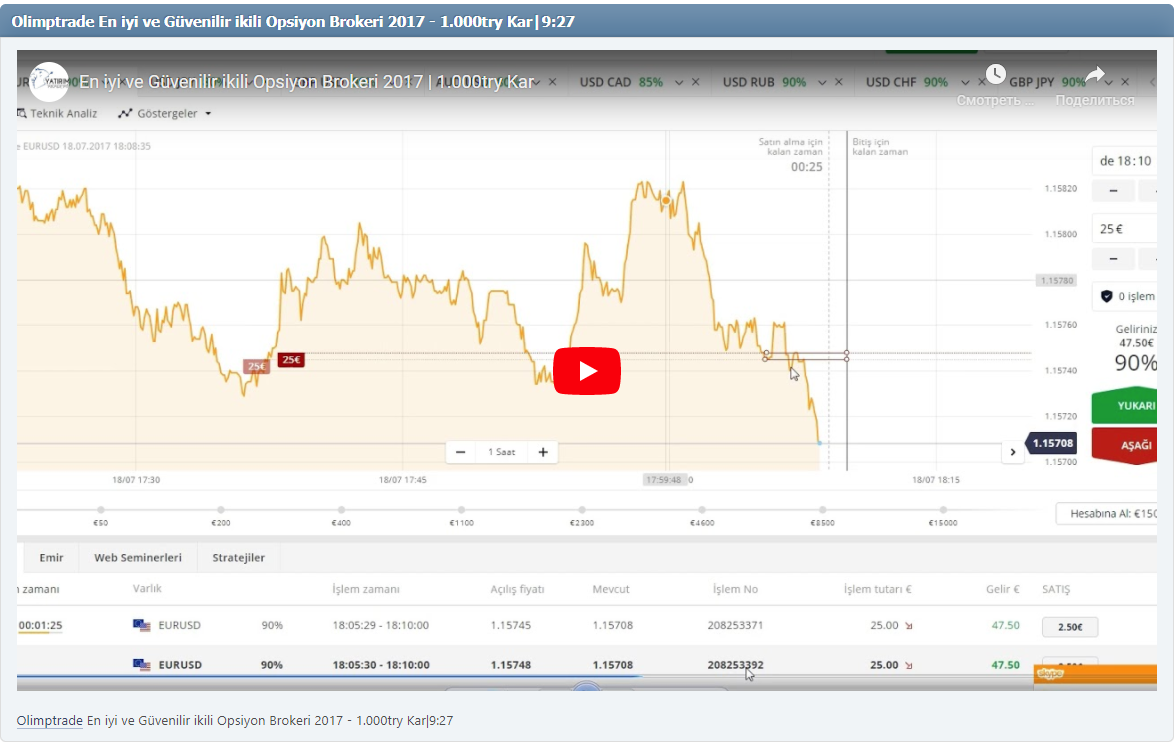1174x747 pixels.
Task: Expand the Göstergeler dropdown menu
Action: click(x=207, y=113)
